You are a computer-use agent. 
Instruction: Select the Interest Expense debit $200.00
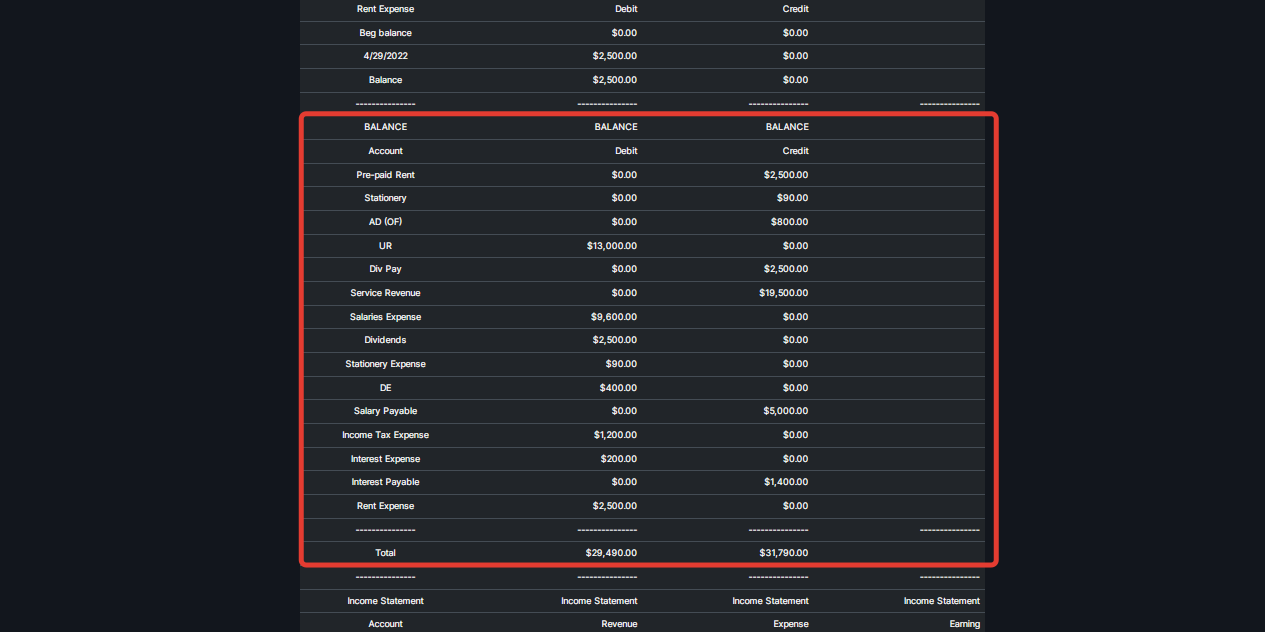(x=618, y=459)
